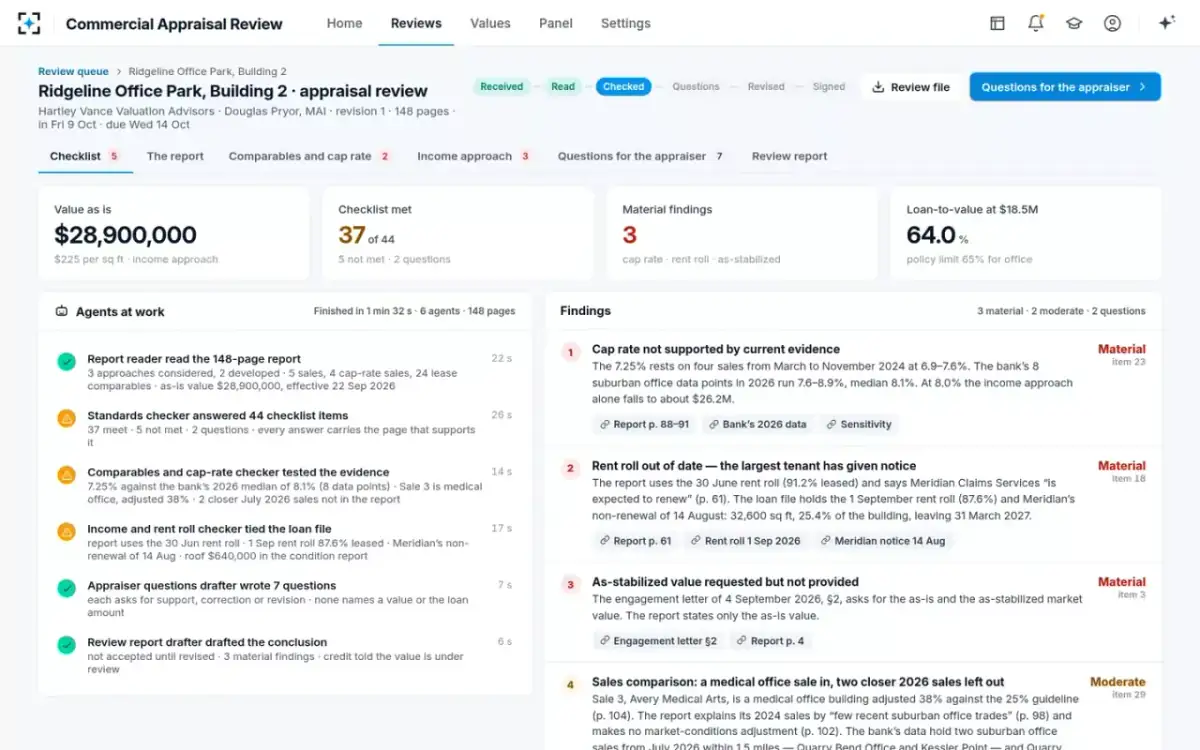
Task: Open notifications bell icon
Action: point(1036,23)
